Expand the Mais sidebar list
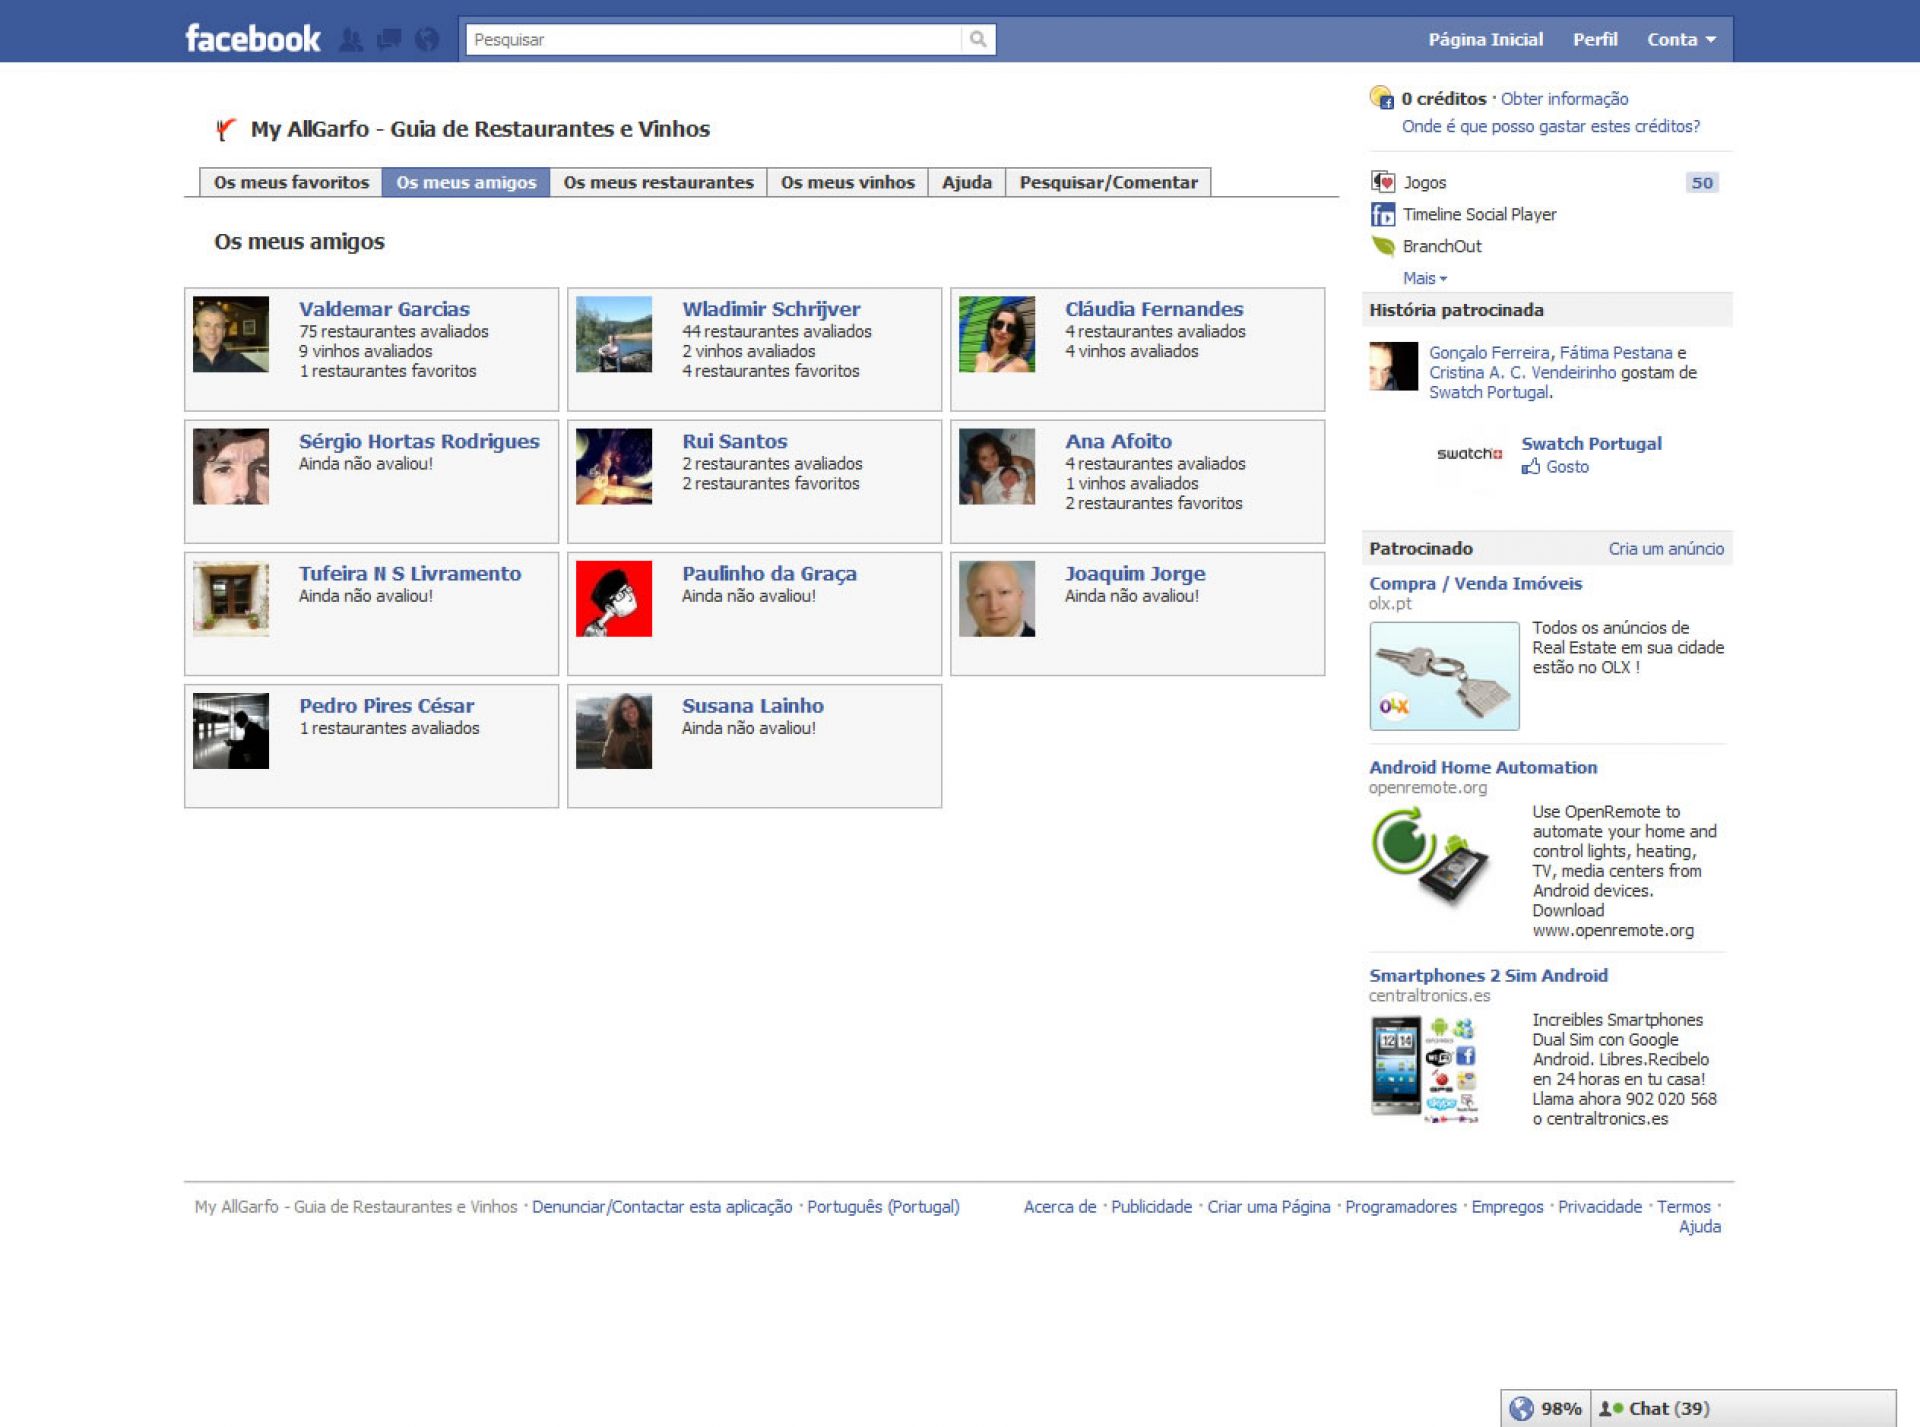The image size is (1920, 1427). pos(1424,278)
